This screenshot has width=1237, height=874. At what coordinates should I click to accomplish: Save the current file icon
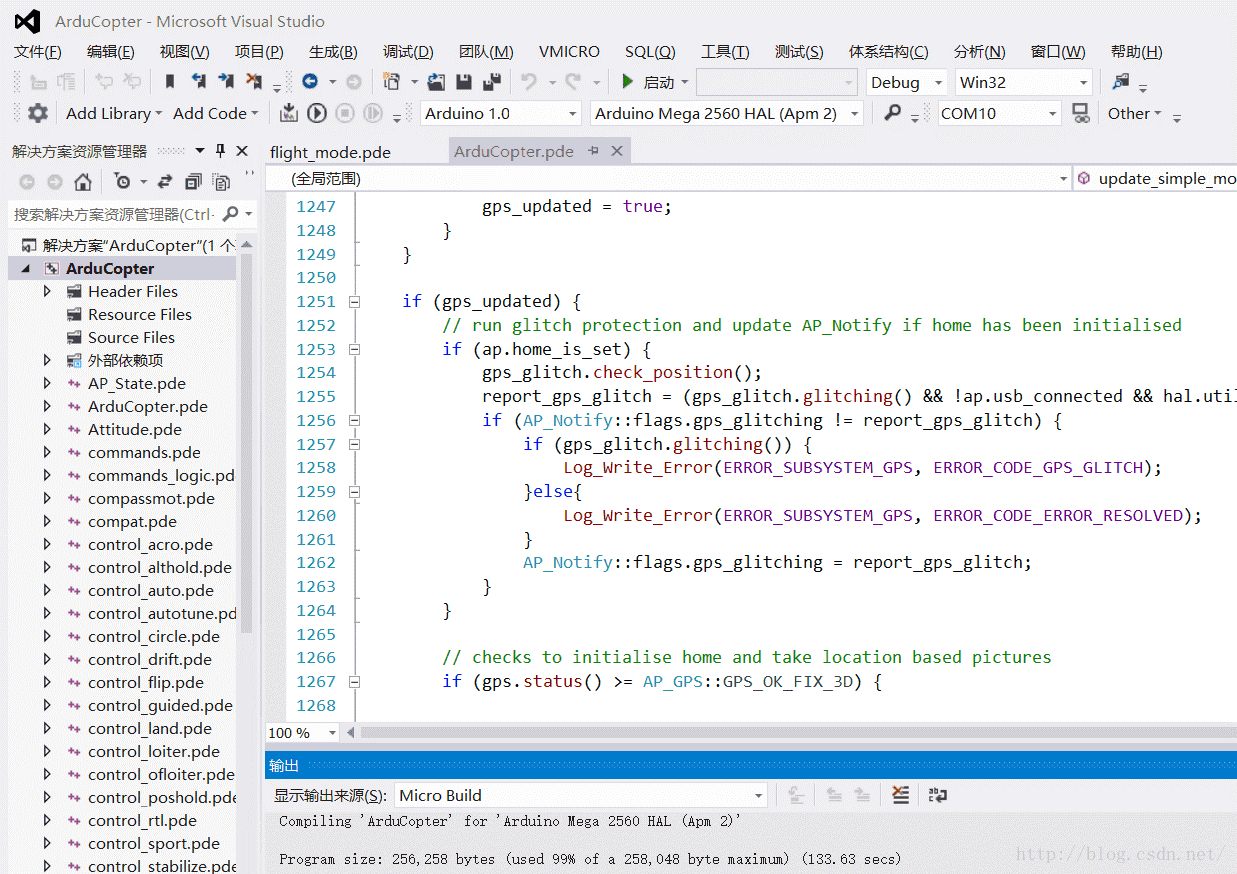point(464,82)
